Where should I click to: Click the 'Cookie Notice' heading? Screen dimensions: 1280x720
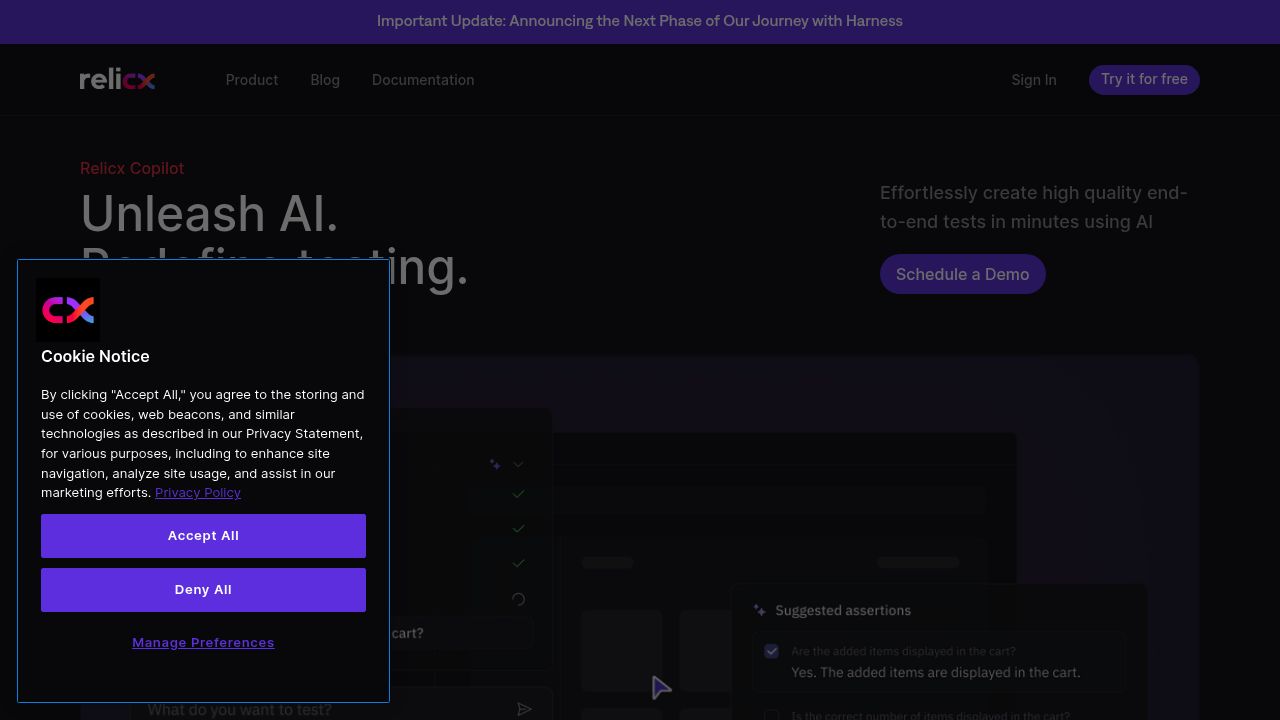click(x=95, y=356)
